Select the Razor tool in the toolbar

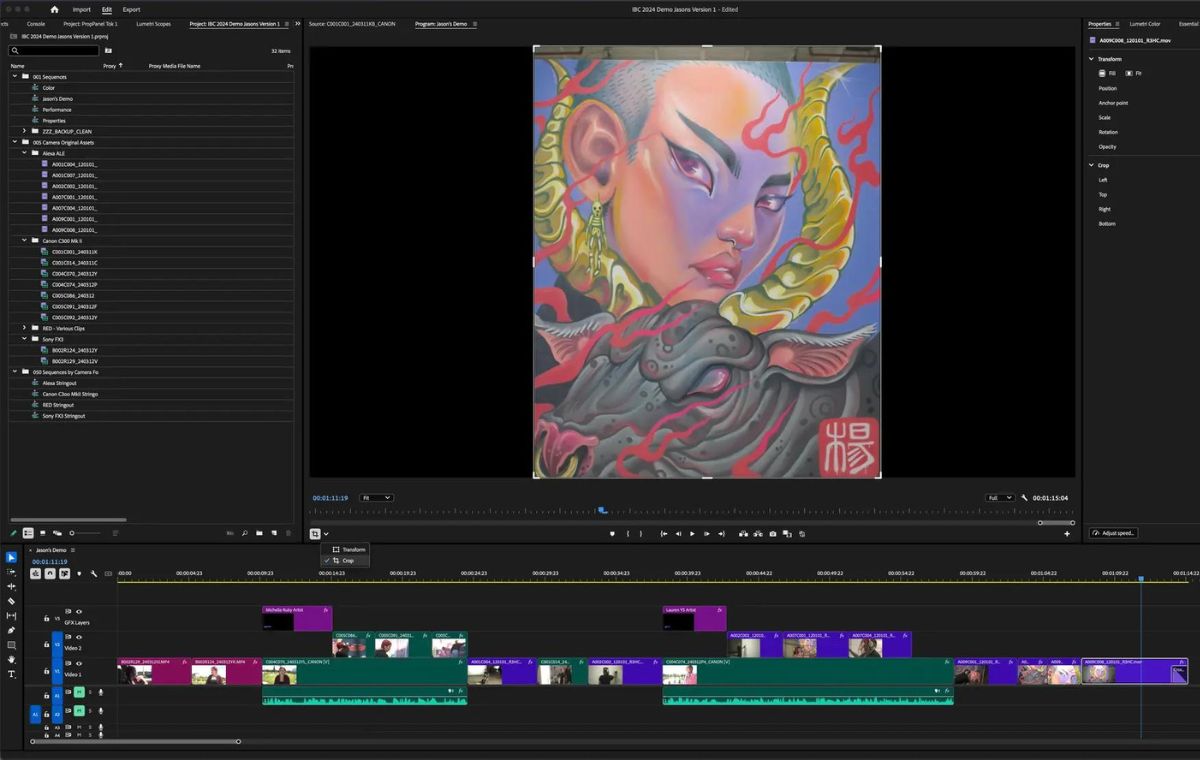(x=11, y=601)
